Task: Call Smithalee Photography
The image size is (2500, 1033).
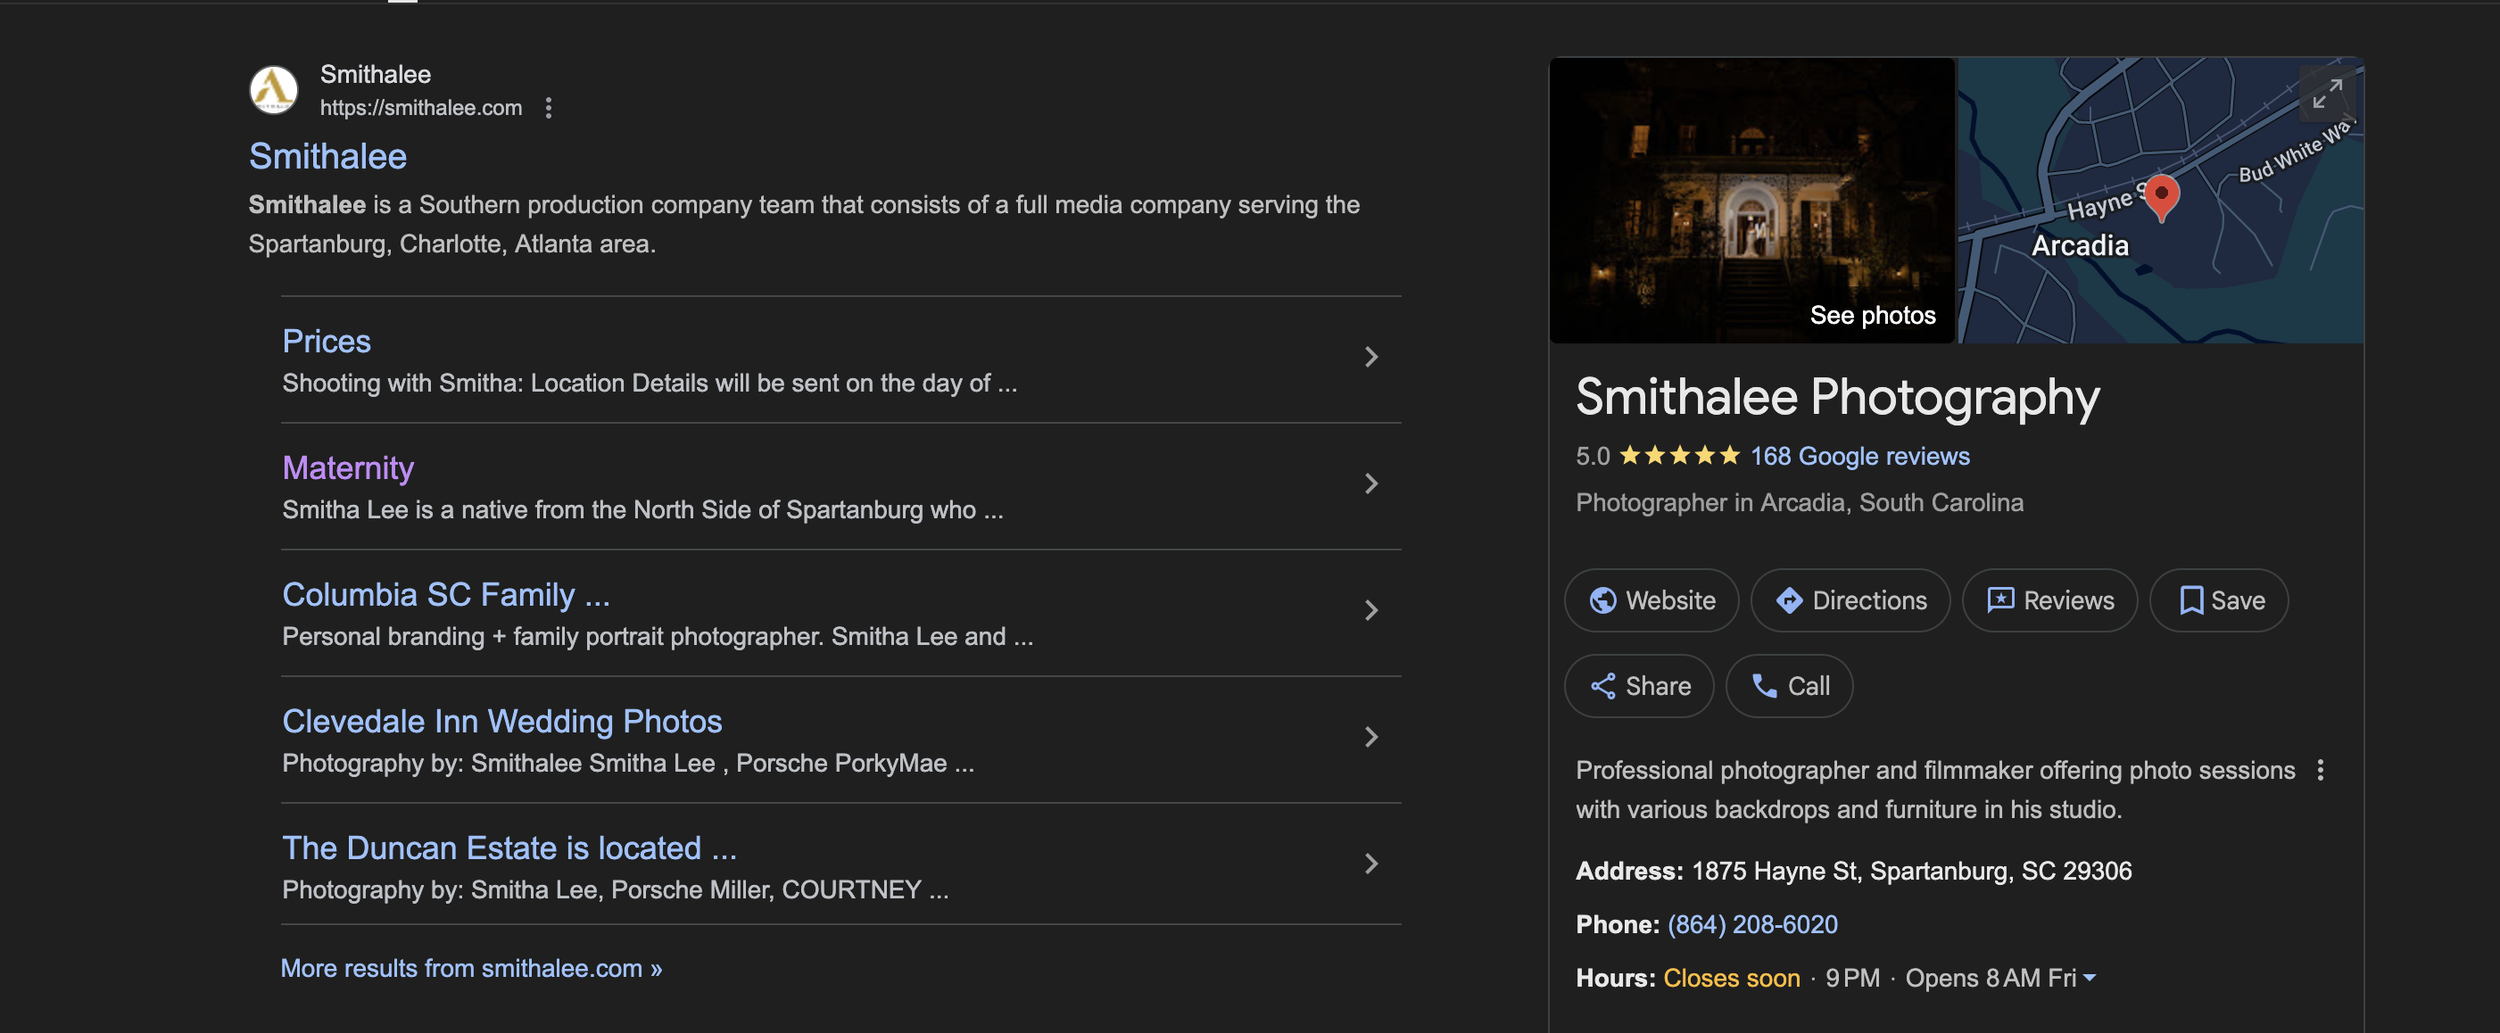Action: click(x=1789, y=686)
